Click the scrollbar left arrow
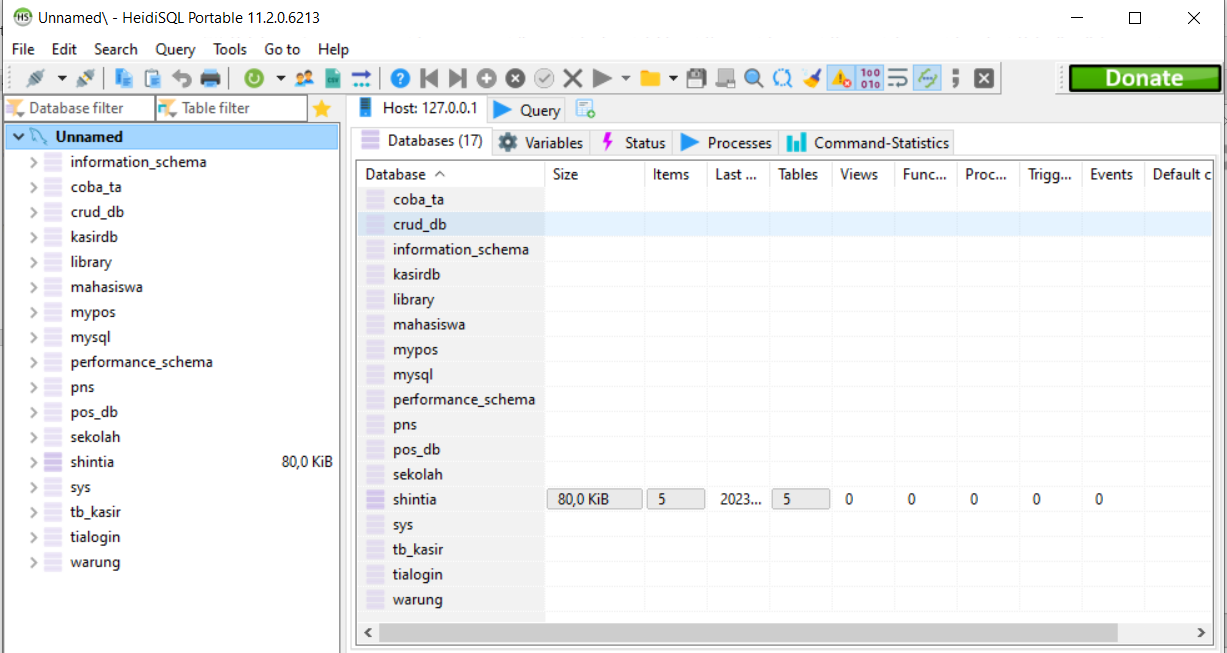Screen dimensions: 1227x653 coord(368,632)
